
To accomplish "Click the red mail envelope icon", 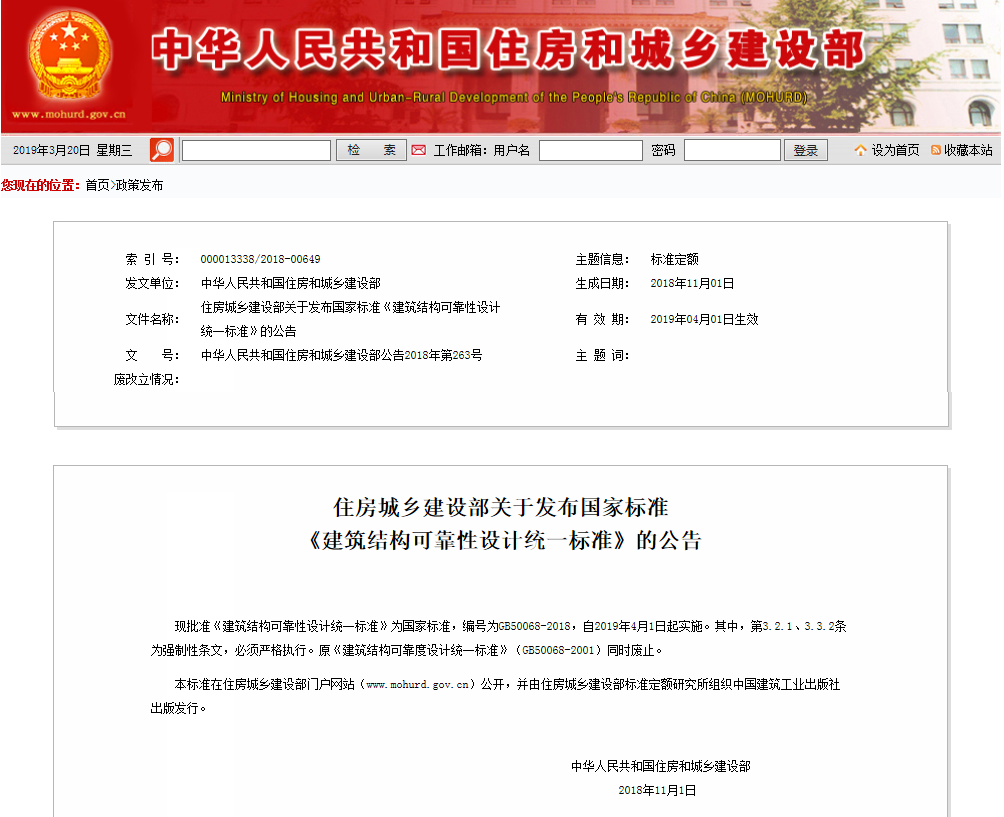I will [419, 150].
